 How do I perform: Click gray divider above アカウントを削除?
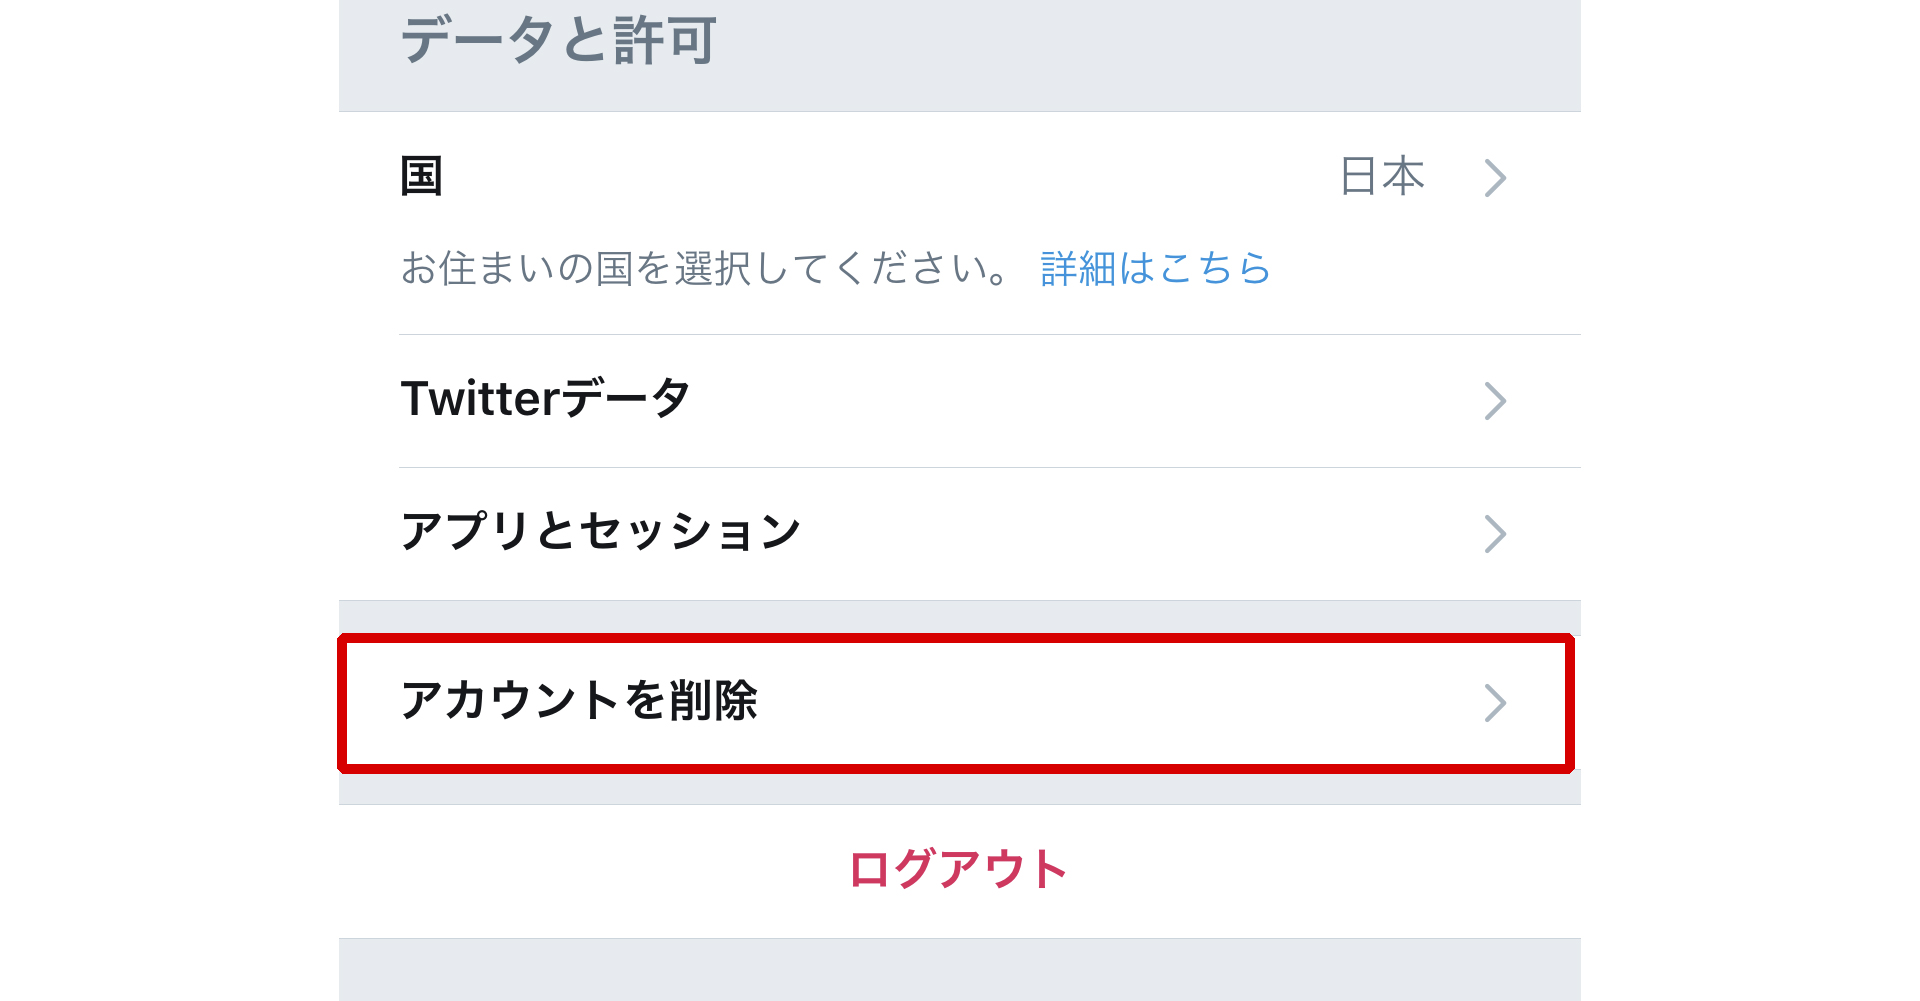coord(960,616)
